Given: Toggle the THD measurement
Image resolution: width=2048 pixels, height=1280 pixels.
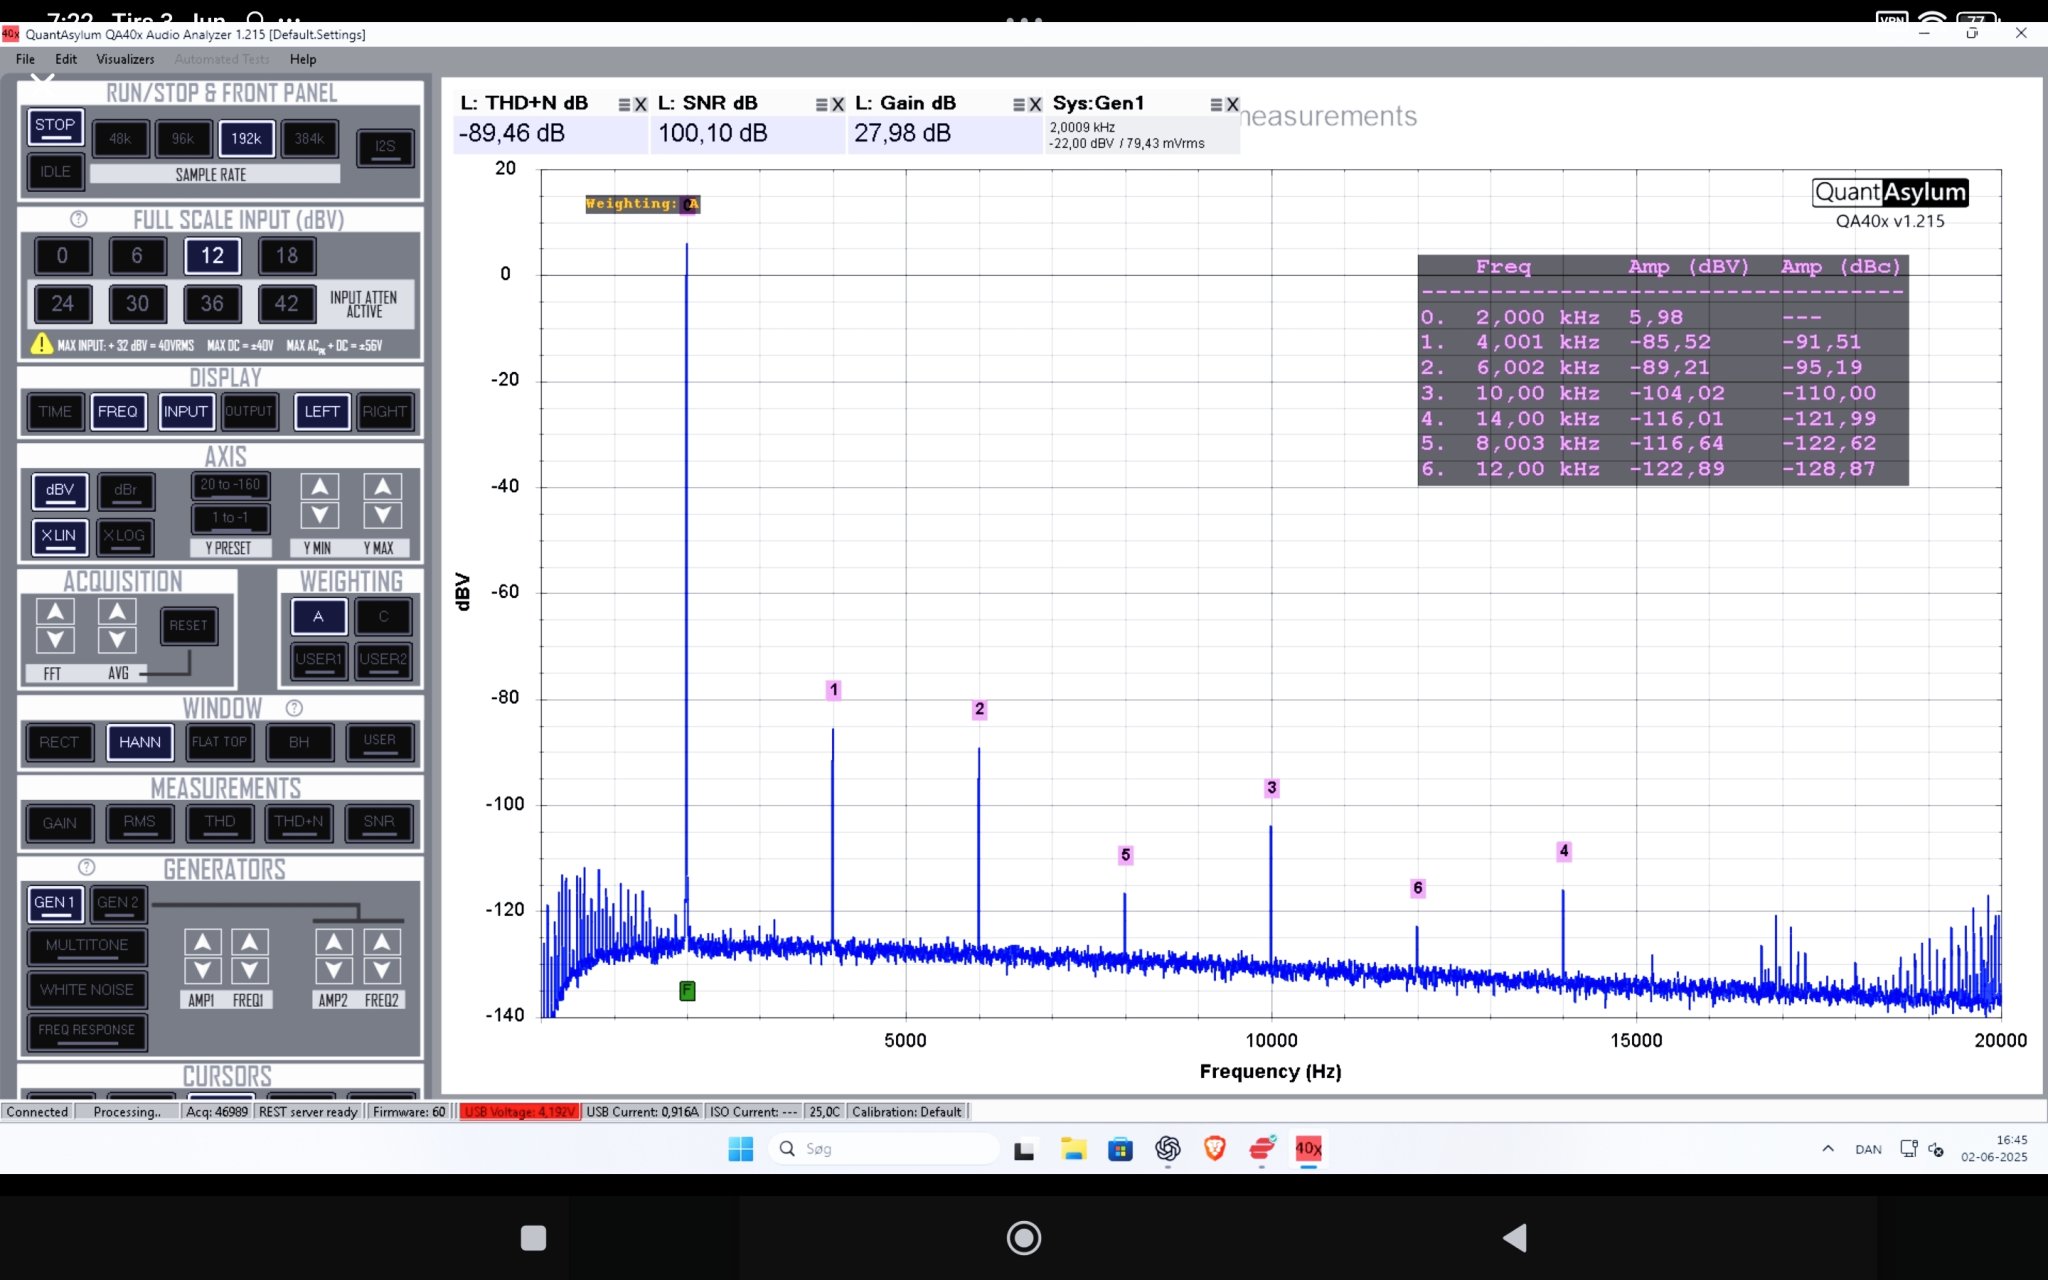Looking at the screenshot, I should click(220, 822).
